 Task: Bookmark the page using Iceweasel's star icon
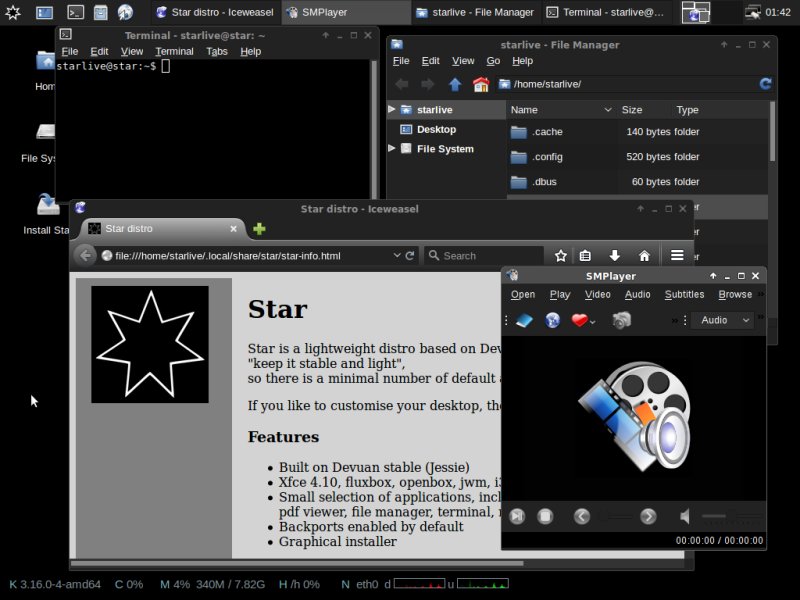point(560,255)
